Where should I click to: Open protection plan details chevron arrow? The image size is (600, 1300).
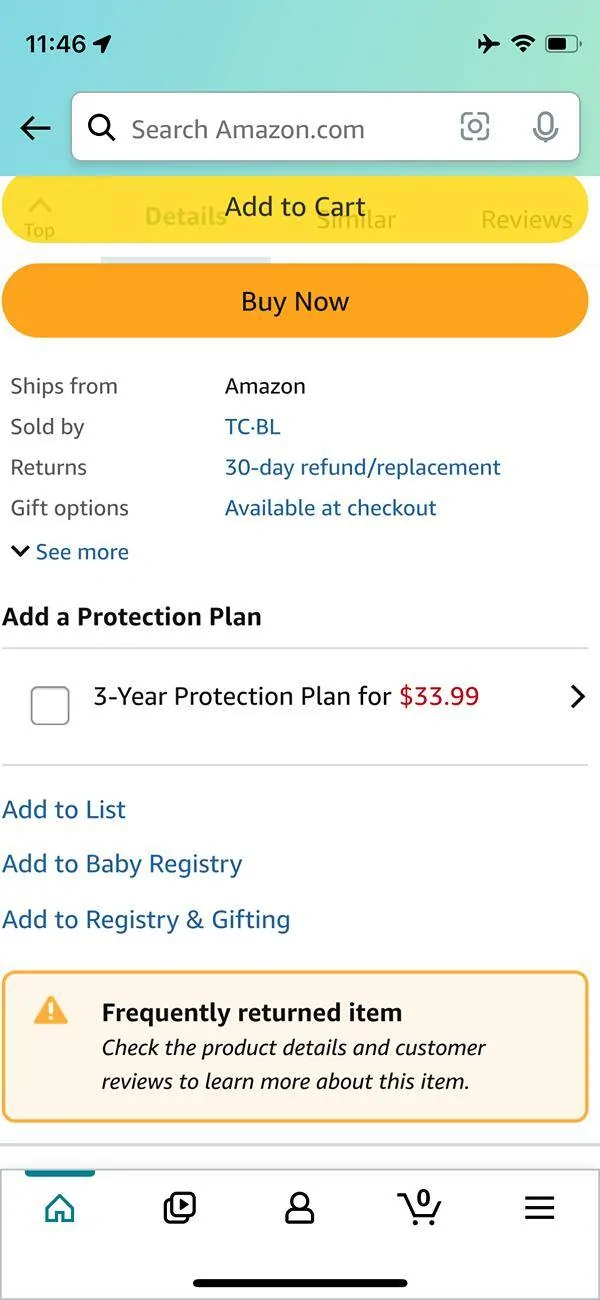click(x=577, y=697)
